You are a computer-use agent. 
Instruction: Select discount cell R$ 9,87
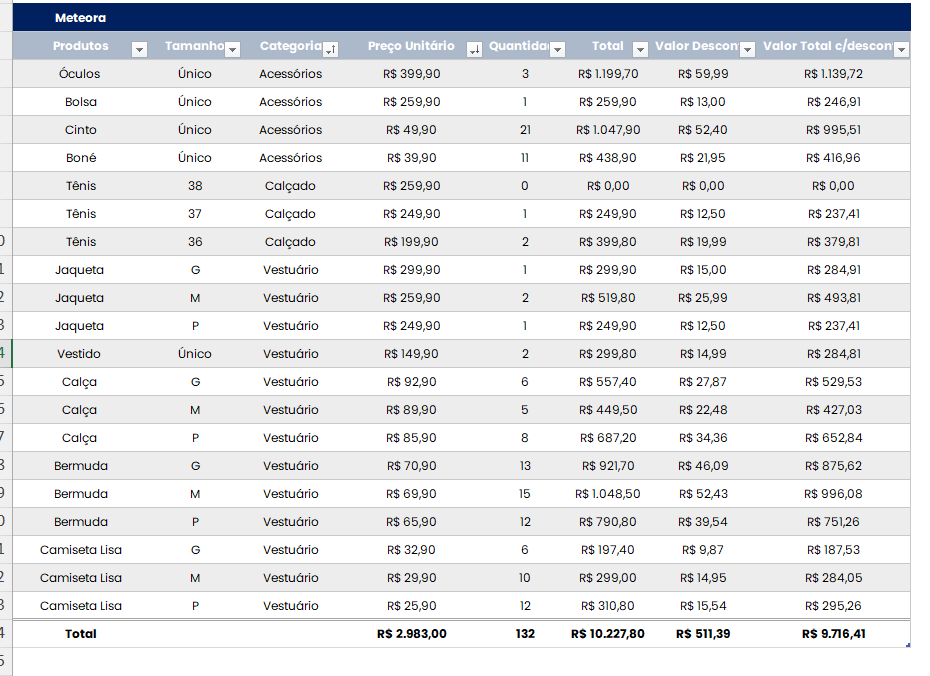click(703, 550)
